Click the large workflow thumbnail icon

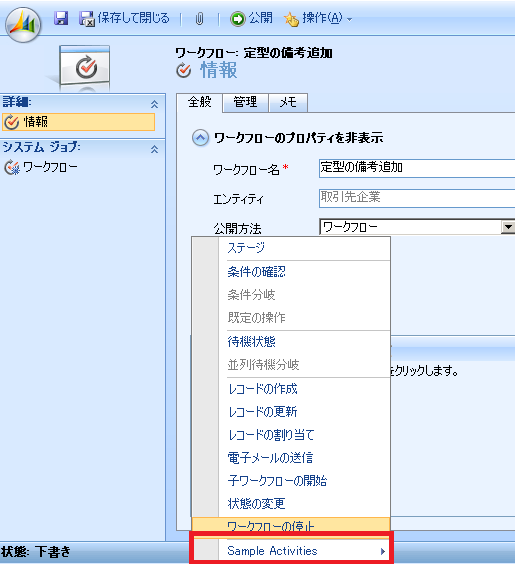(x=85, y=67)
